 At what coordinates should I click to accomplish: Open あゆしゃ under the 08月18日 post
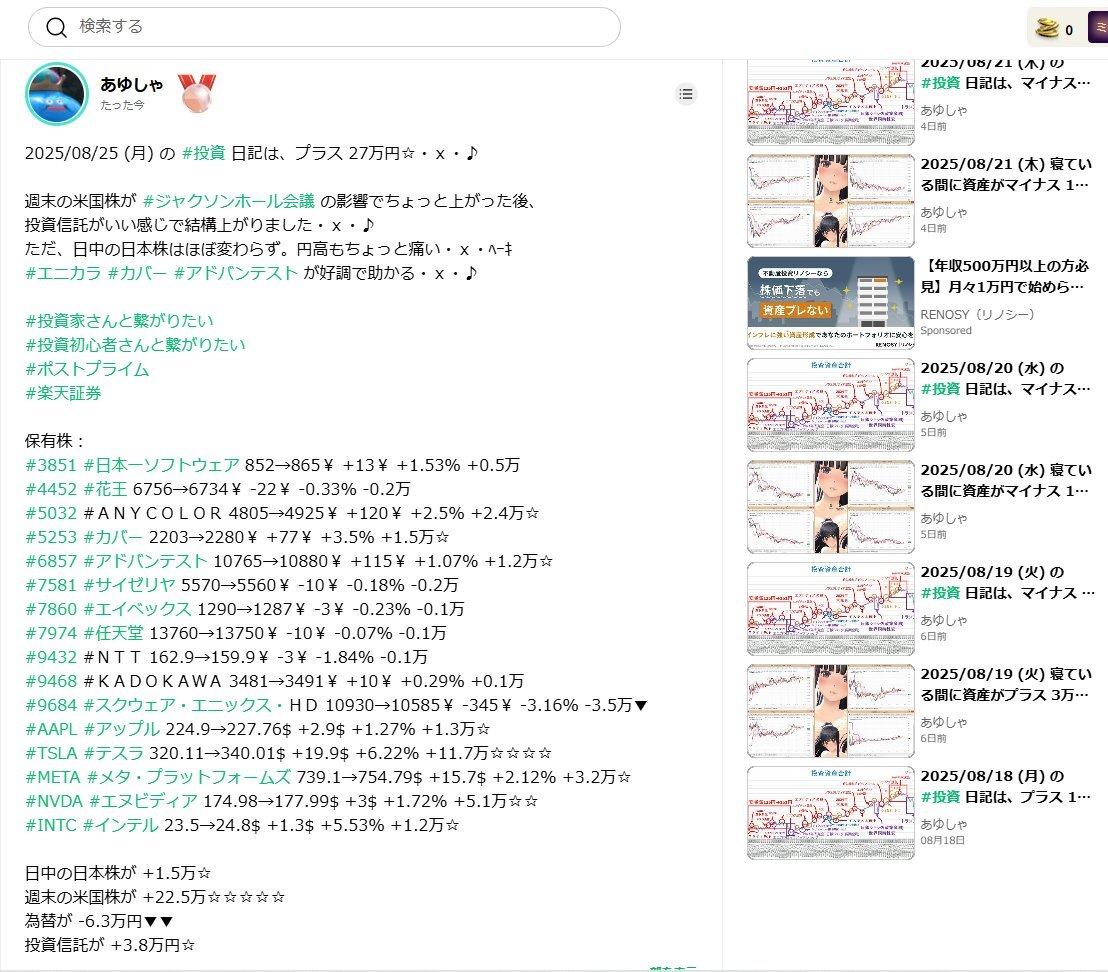point(943,824)
